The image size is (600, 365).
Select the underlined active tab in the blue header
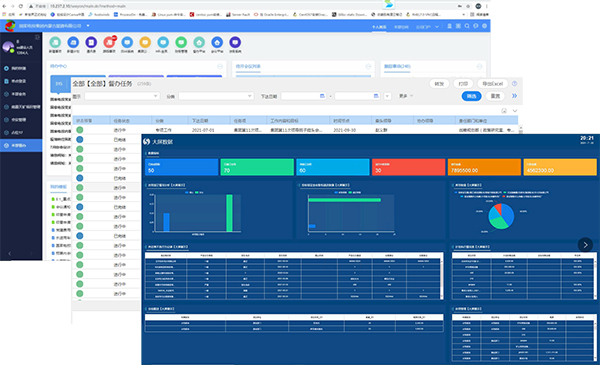click(x=379, y=27)
